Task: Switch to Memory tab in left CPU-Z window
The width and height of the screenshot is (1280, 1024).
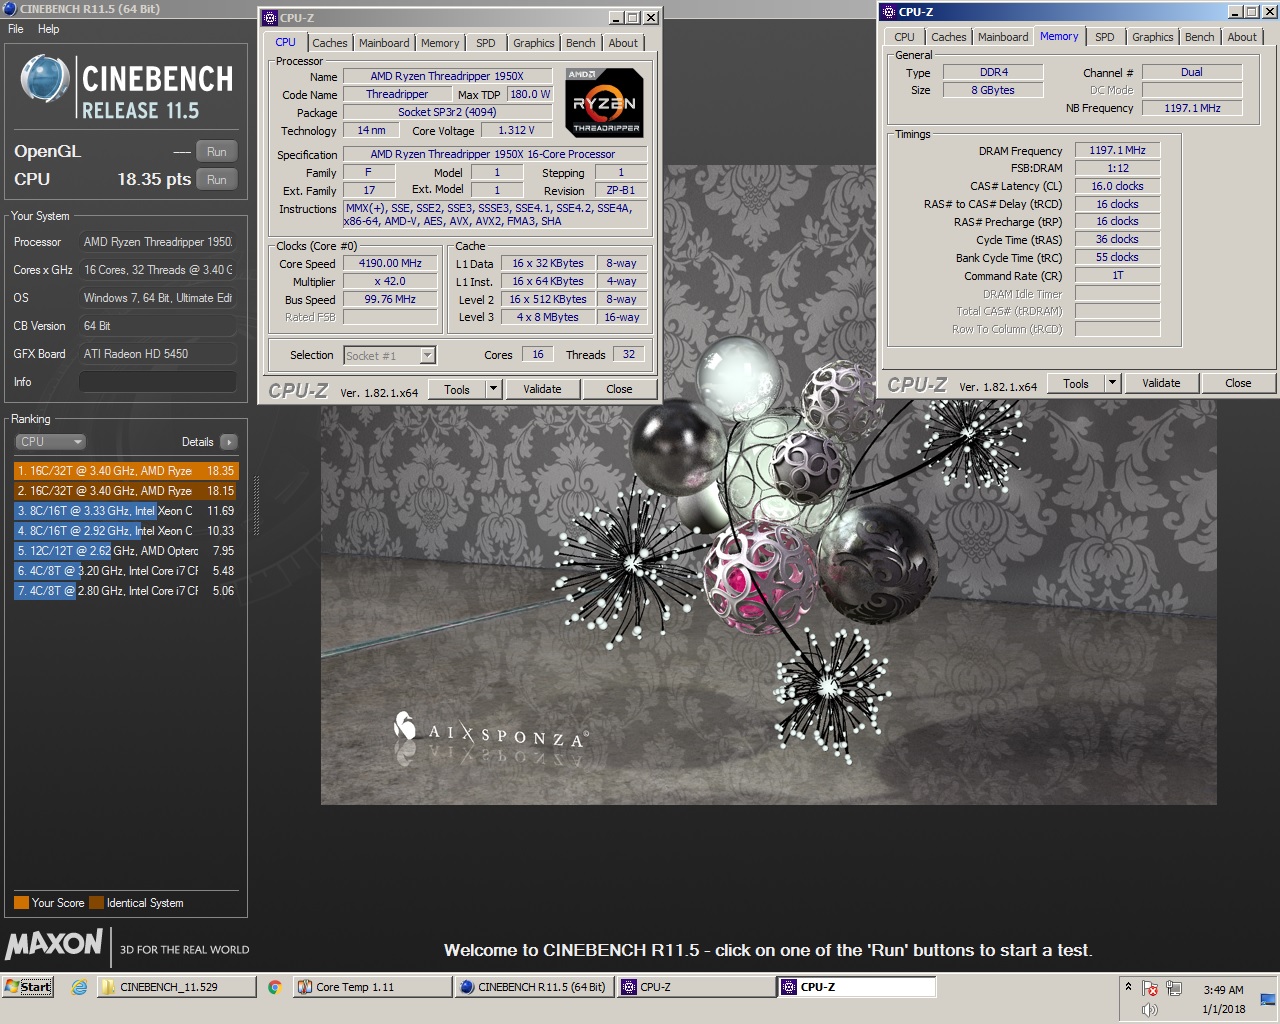Action: [440, 43]
